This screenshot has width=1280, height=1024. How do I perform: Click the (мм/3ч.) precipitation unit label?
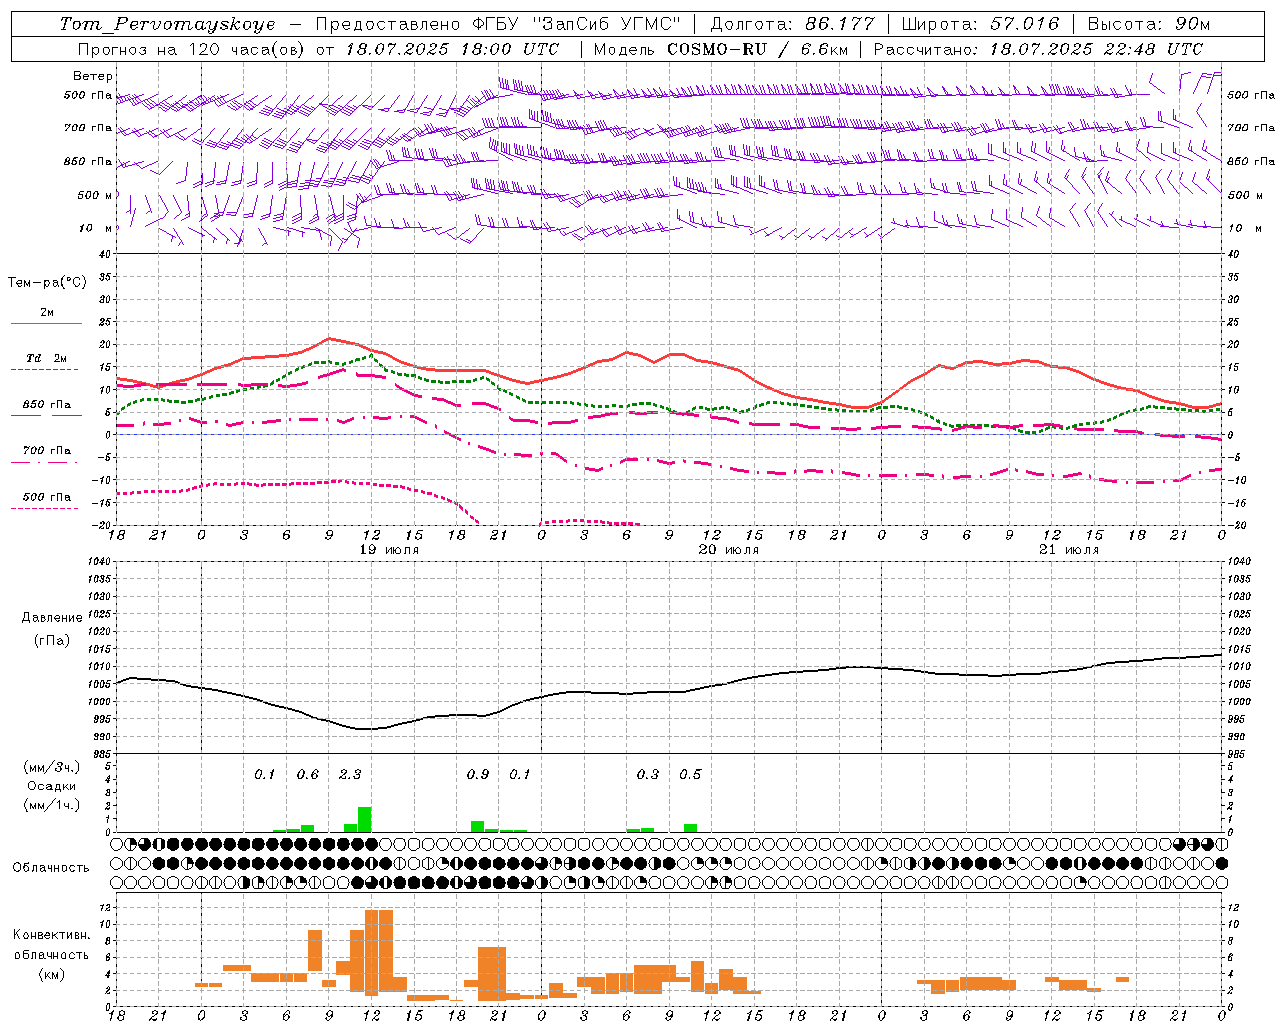[52, 768]
